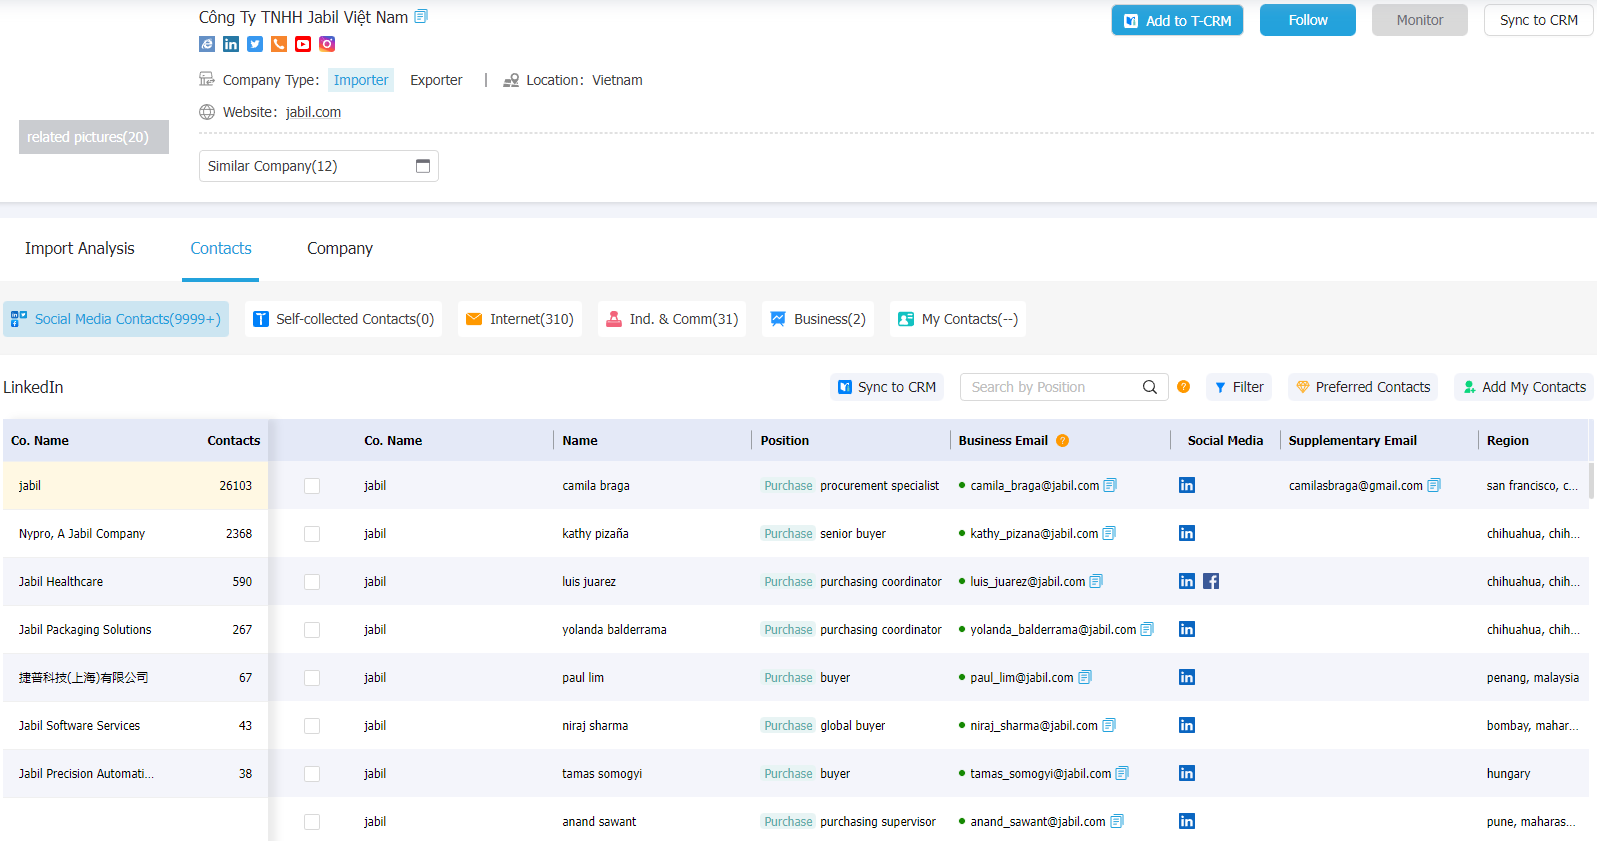Viewport: 1597px width, 841px height.
Task: Select Jabil Packaging Solutions row
Action: click(135, 630)
